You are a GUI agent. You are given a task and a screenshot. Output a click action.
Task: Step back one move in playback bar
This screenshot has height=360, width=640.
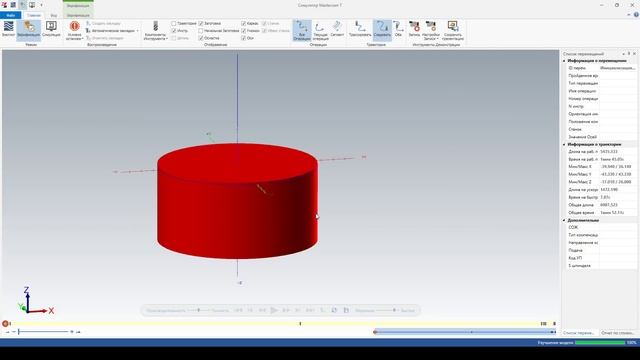click(x=262, y=311)
